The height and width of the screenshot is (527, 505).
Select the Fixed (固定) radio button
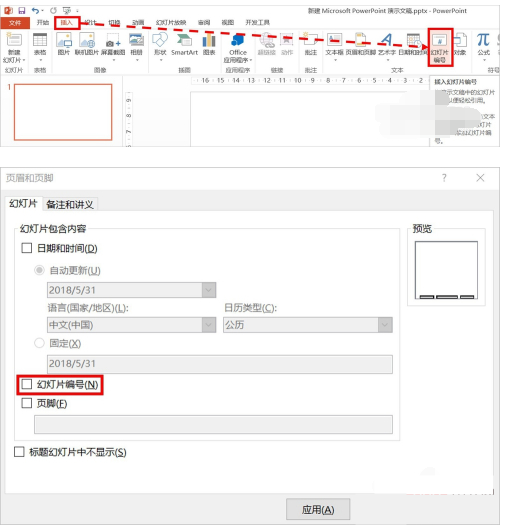39,343
